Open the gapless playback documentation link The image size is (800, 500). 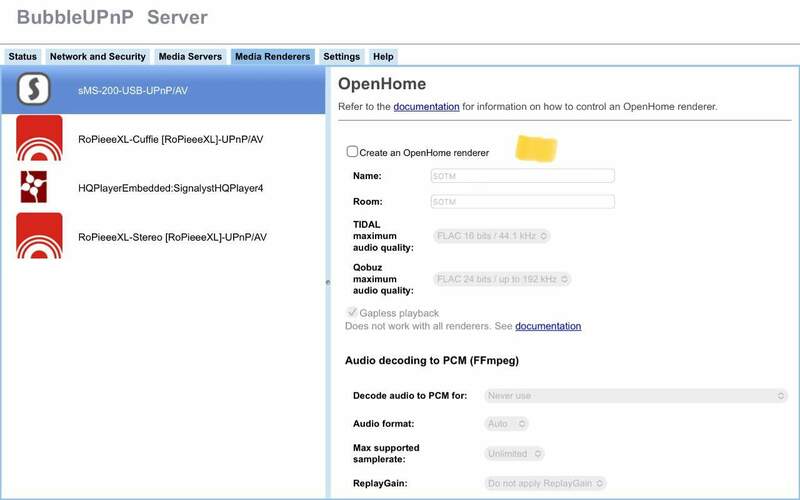pyautogui.click(x=548, y=326)
